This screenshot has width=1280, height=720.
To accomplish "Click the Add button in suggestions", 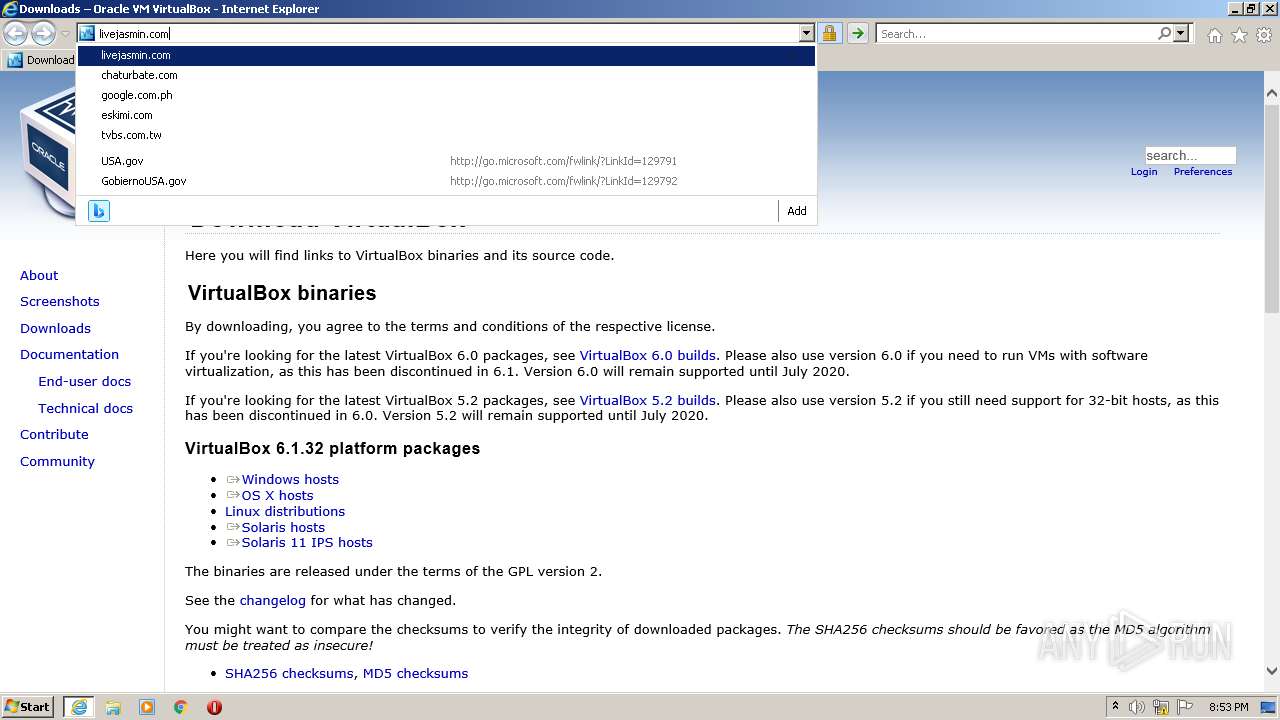I will [x=797, y=211].
